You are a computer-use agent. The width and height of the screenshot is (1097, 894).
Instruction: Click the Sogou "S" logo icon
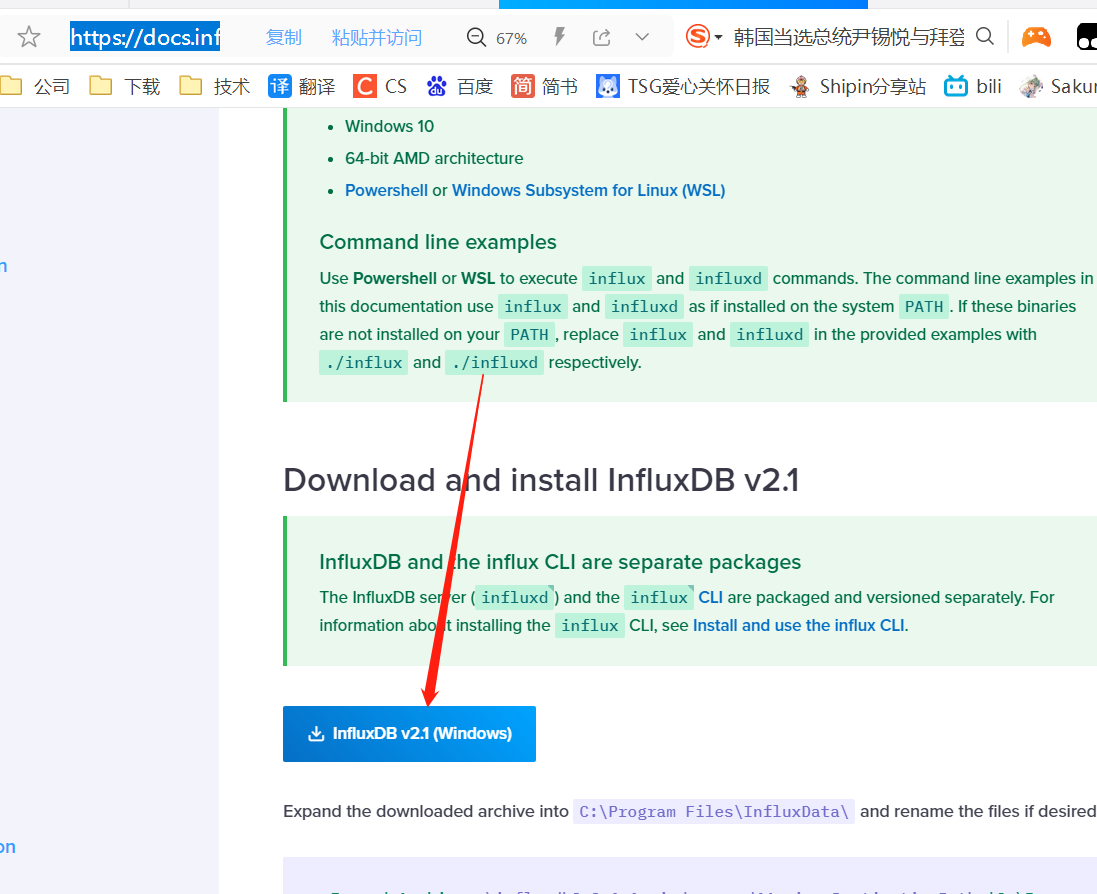coord(697,36)
